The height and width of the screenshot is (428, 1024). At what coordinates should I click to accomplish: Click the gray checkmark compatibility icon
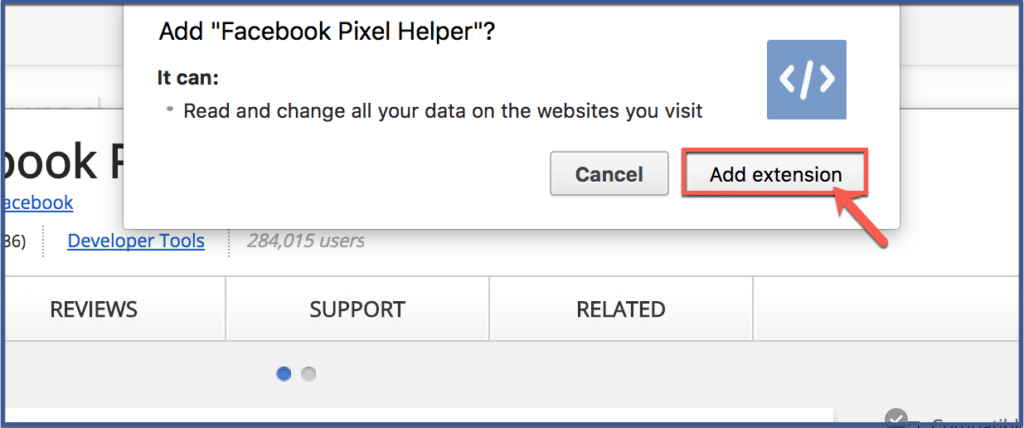897,418
